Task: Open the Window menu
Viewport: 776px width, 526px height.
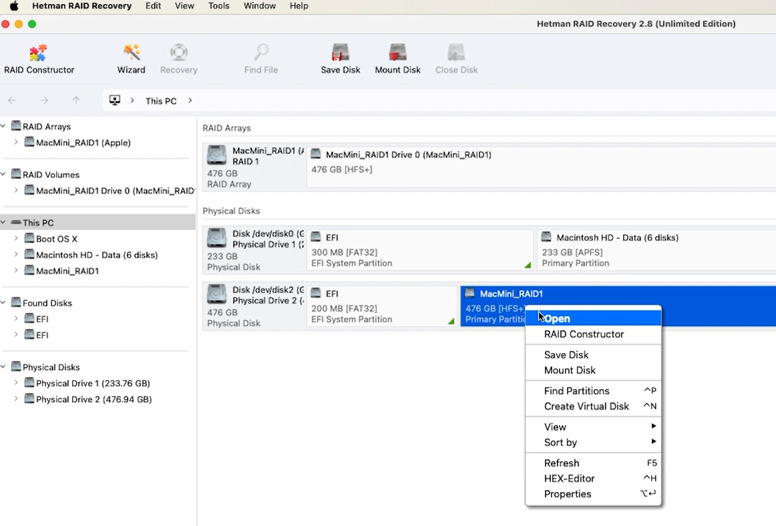Action: tap(259, 6)
